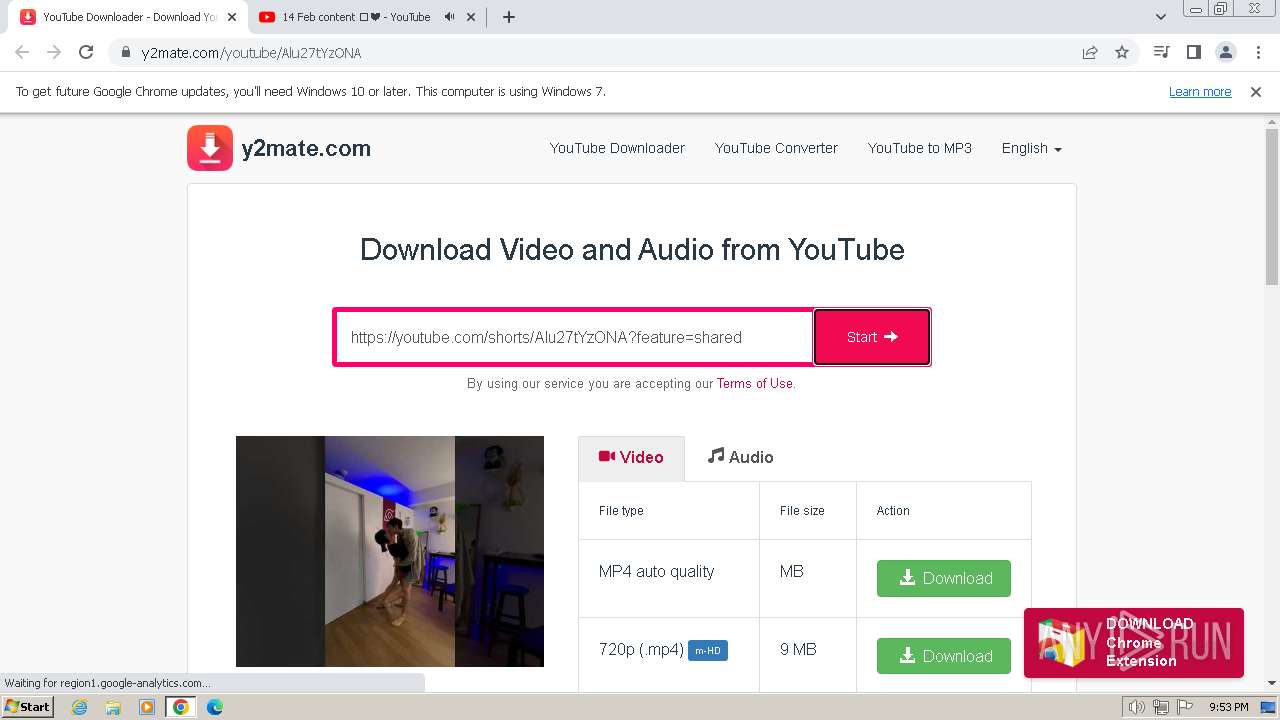Dismiss the Chrome update notification bar

coord(1256,91)
